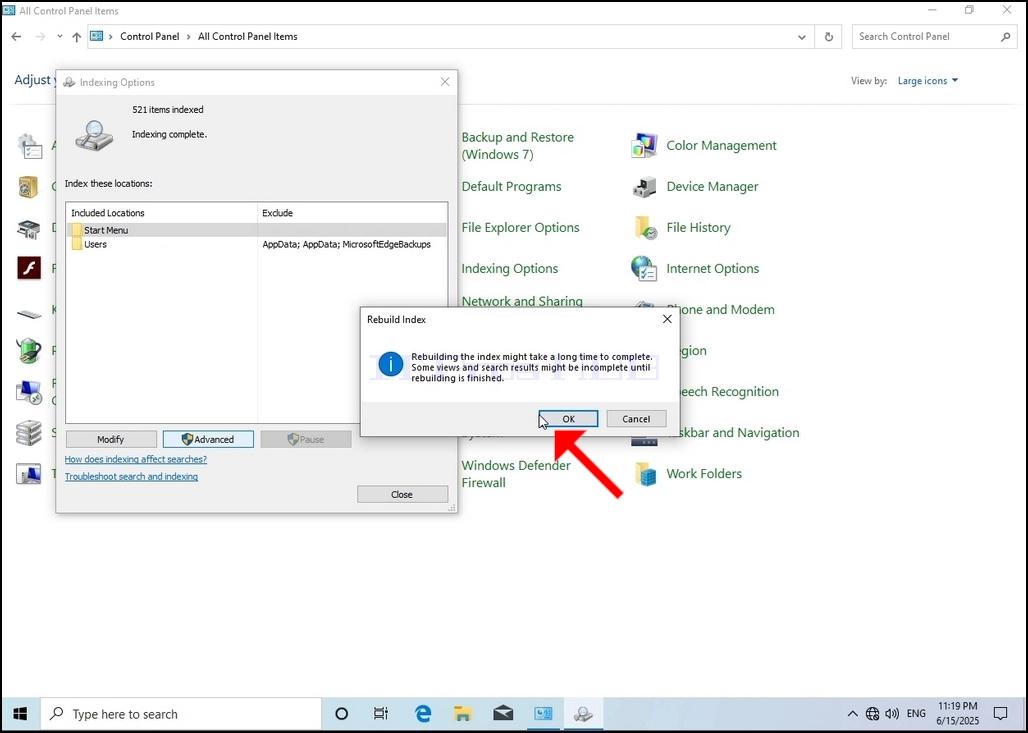Click the Close button in Indexing Options

402,494
